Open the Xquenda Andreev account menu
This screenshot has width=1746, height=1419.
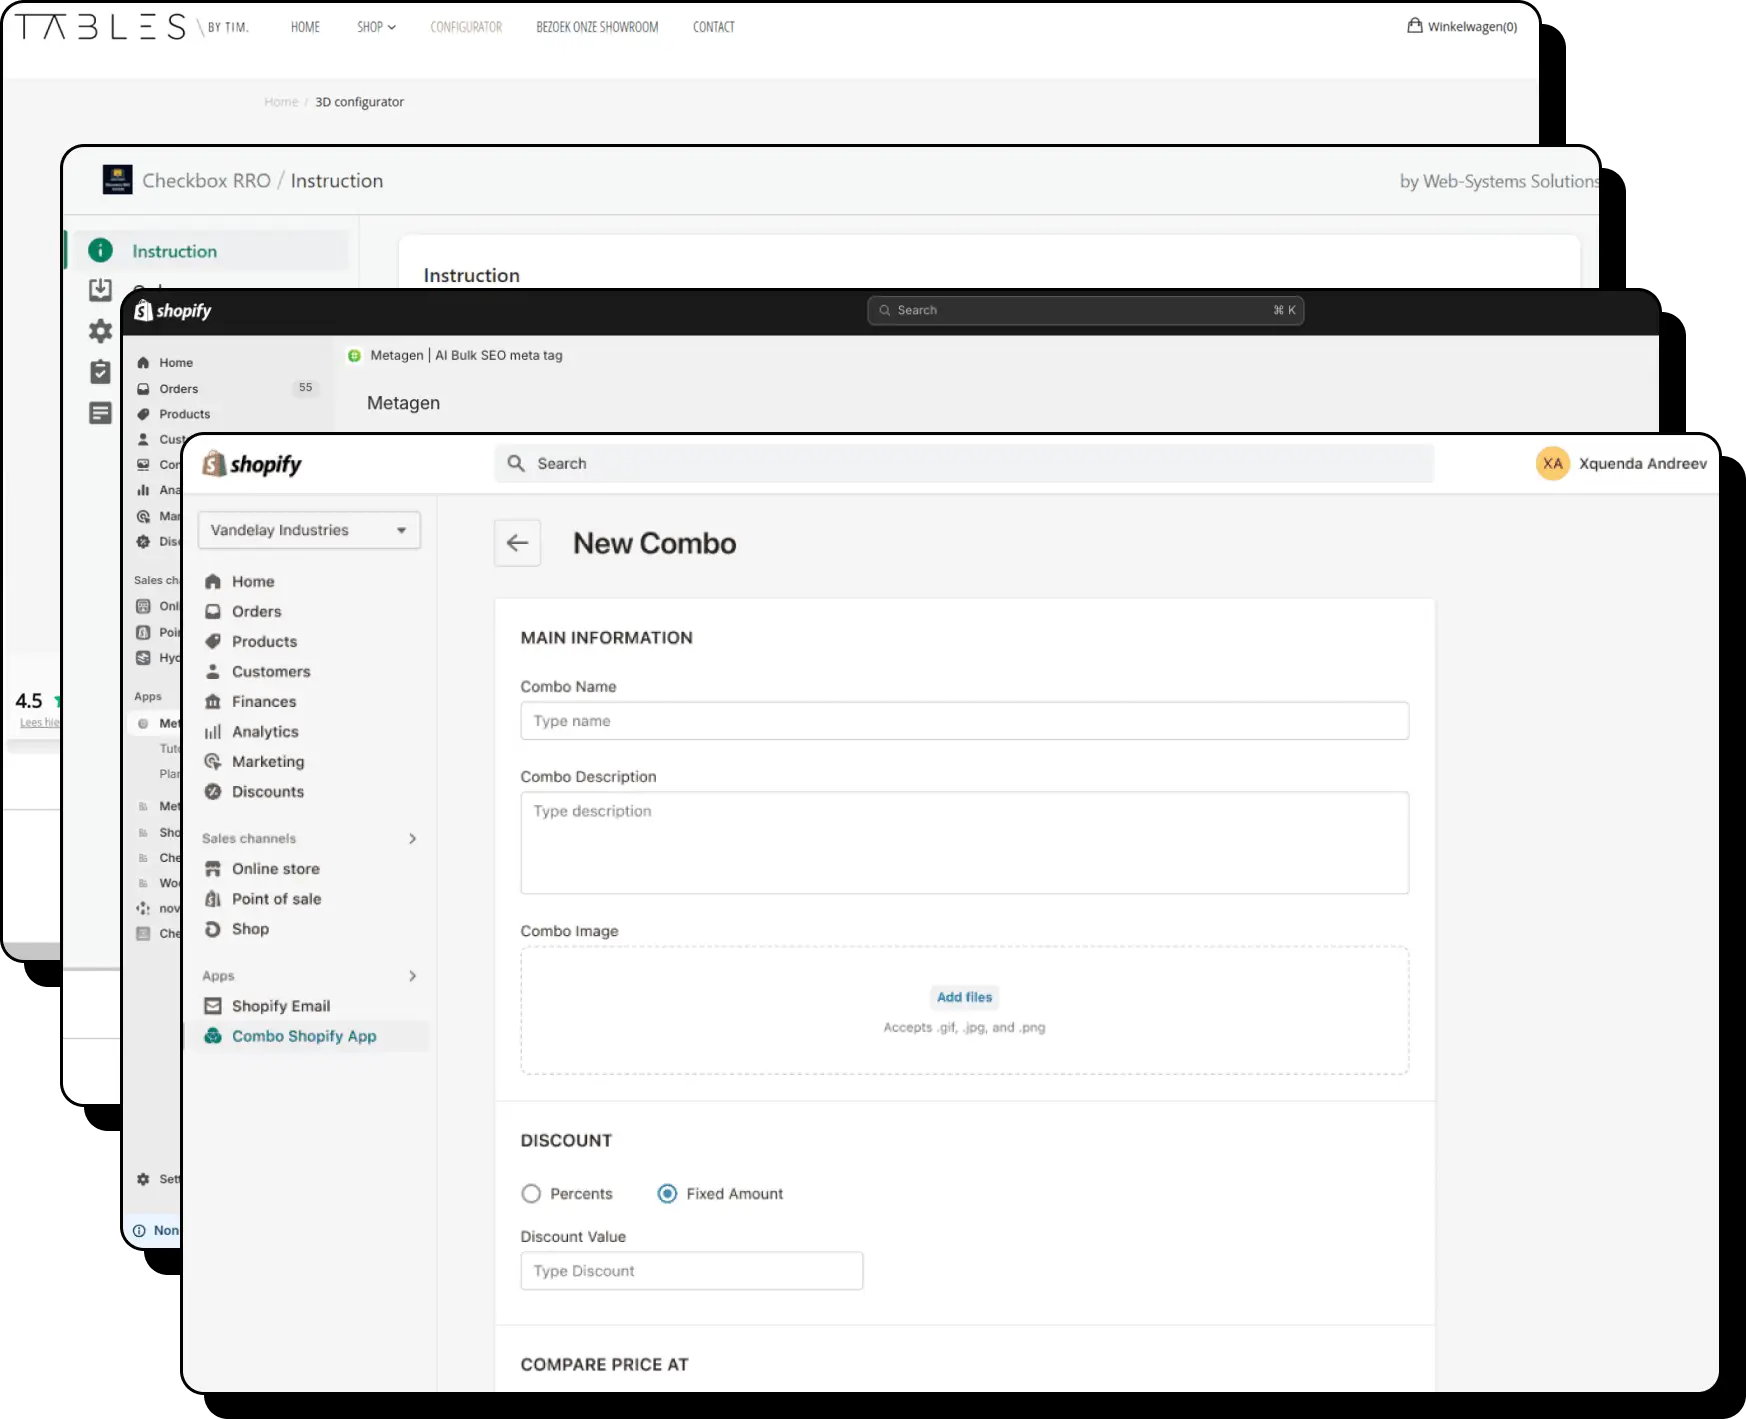(1621, 463)
